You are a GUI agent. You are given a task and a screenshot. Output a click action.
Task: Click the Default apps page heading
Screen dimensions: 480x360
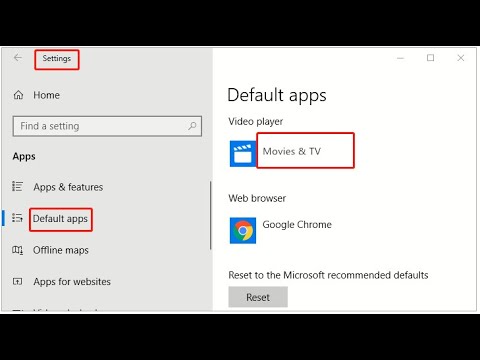click(277, 95)
